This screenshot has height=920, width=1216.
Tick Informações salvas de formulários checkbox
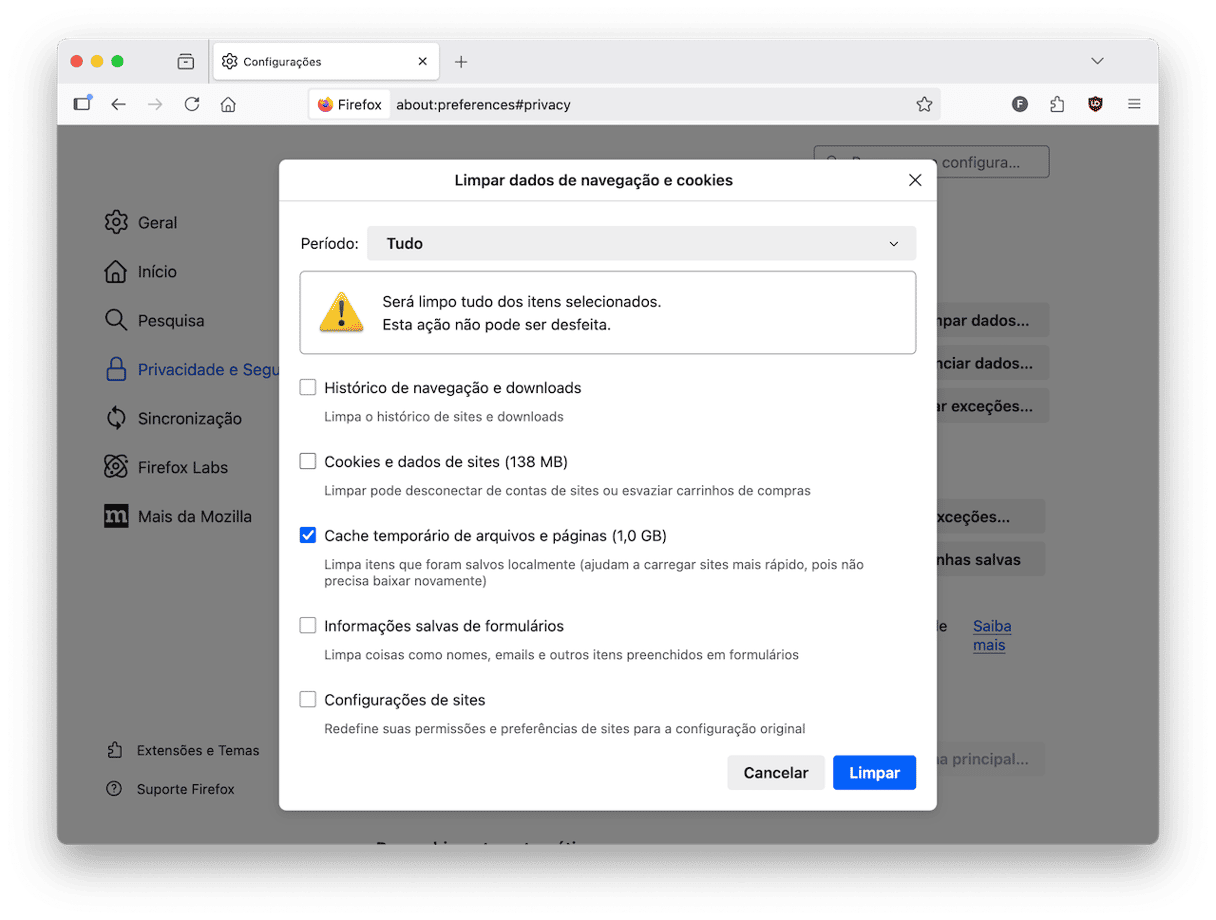(308, 626)
